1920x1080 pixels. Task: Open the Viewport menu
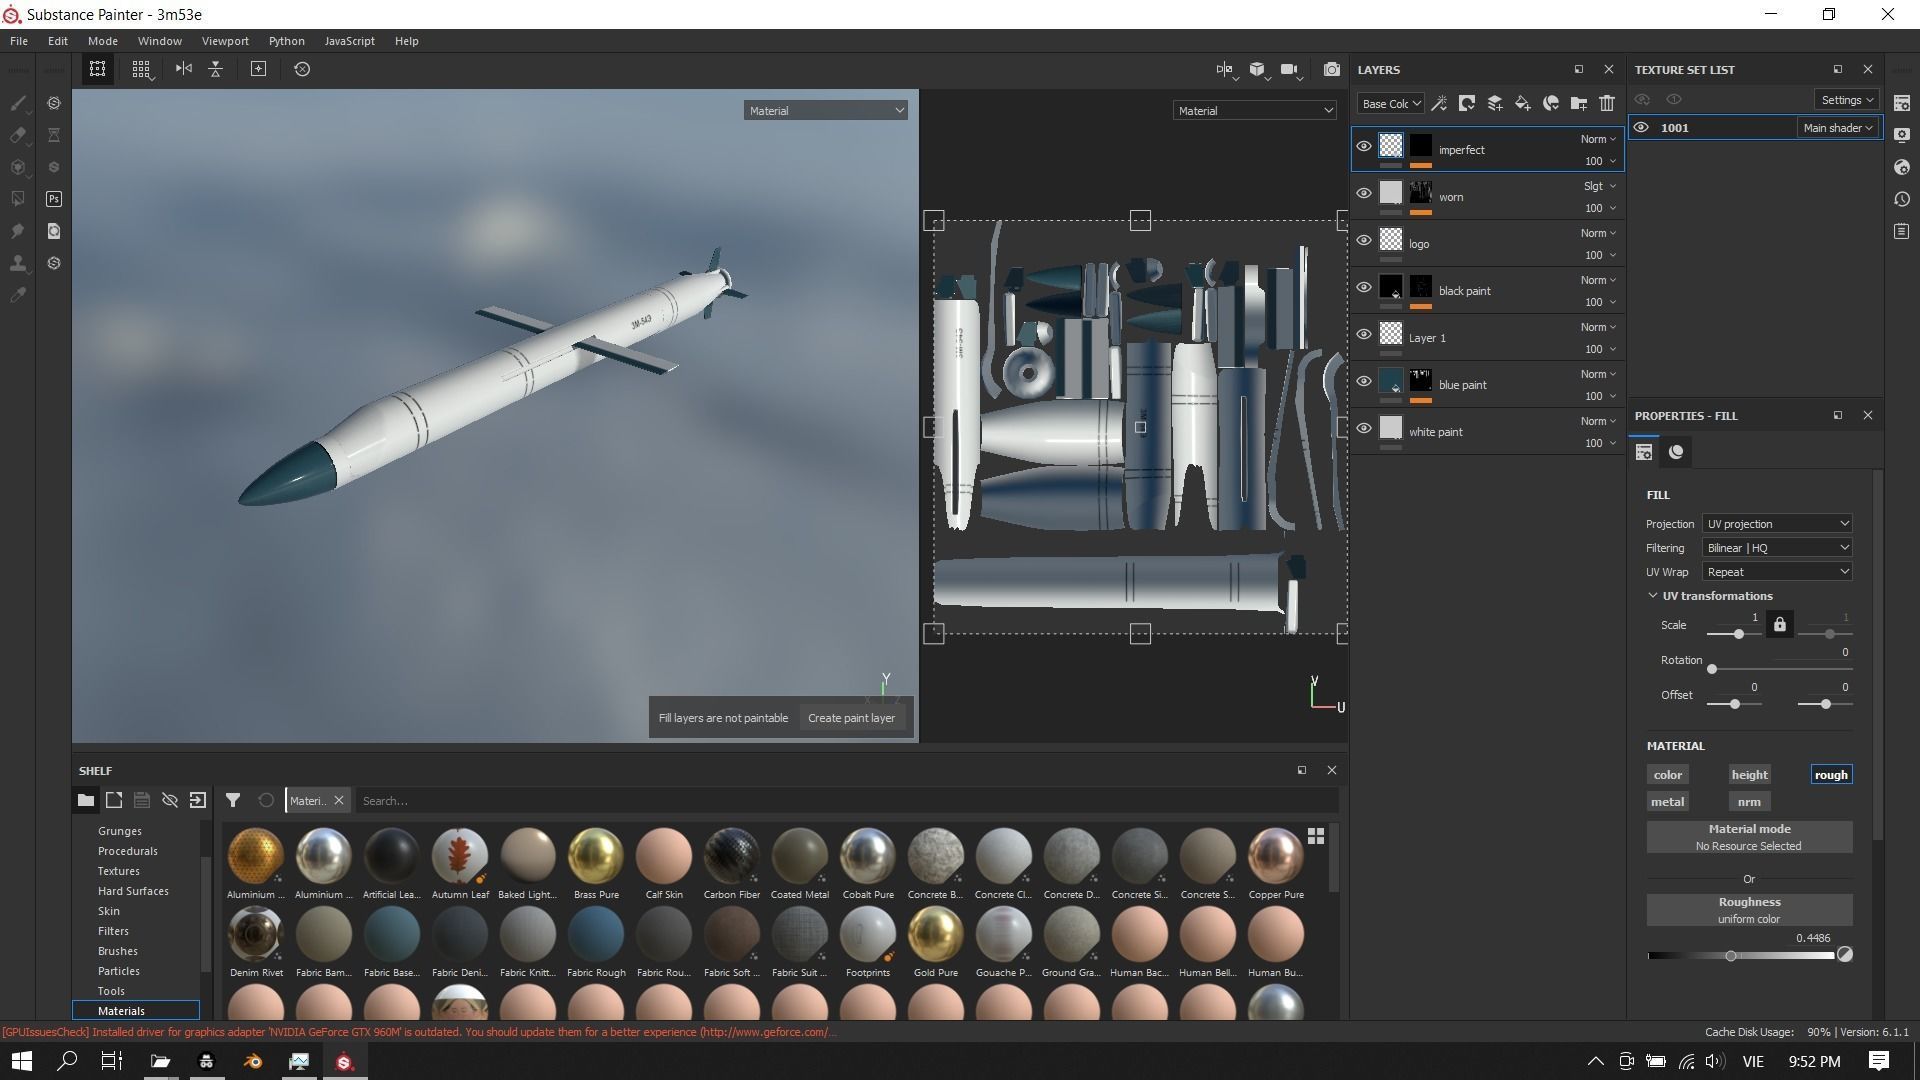click(225, 41)
